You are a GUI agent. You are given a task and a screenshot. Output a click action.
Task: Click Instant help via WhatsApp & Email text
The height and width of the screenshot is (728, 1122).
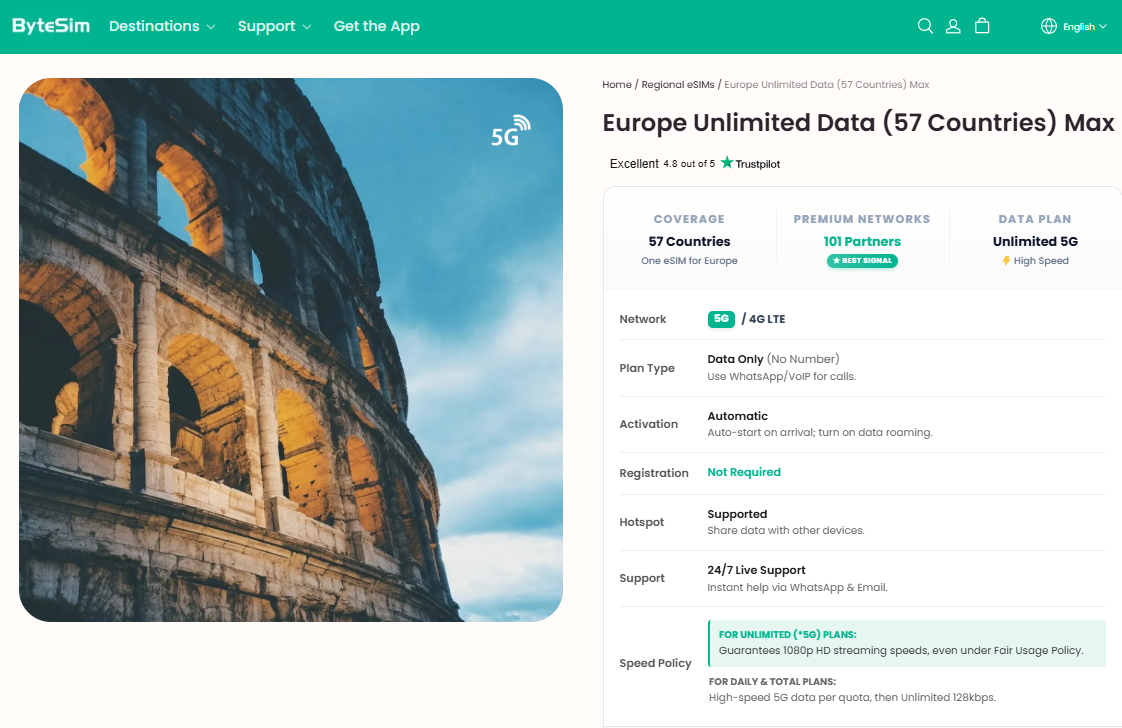797,587
